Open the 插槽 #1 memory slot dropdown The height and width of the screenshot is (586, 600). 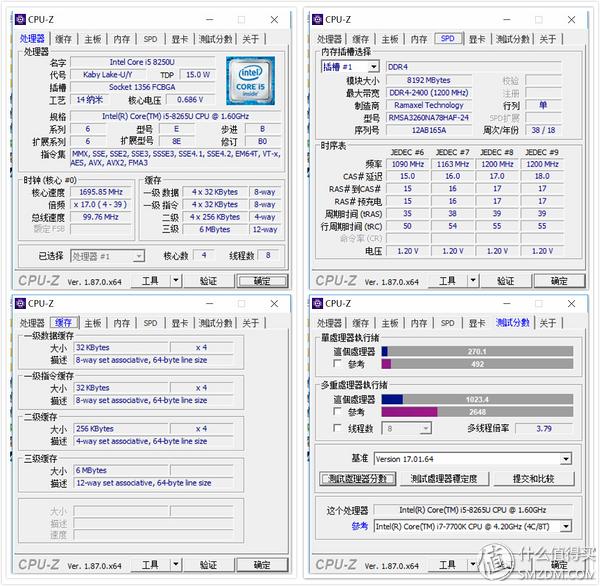click(x=373, y=67)
